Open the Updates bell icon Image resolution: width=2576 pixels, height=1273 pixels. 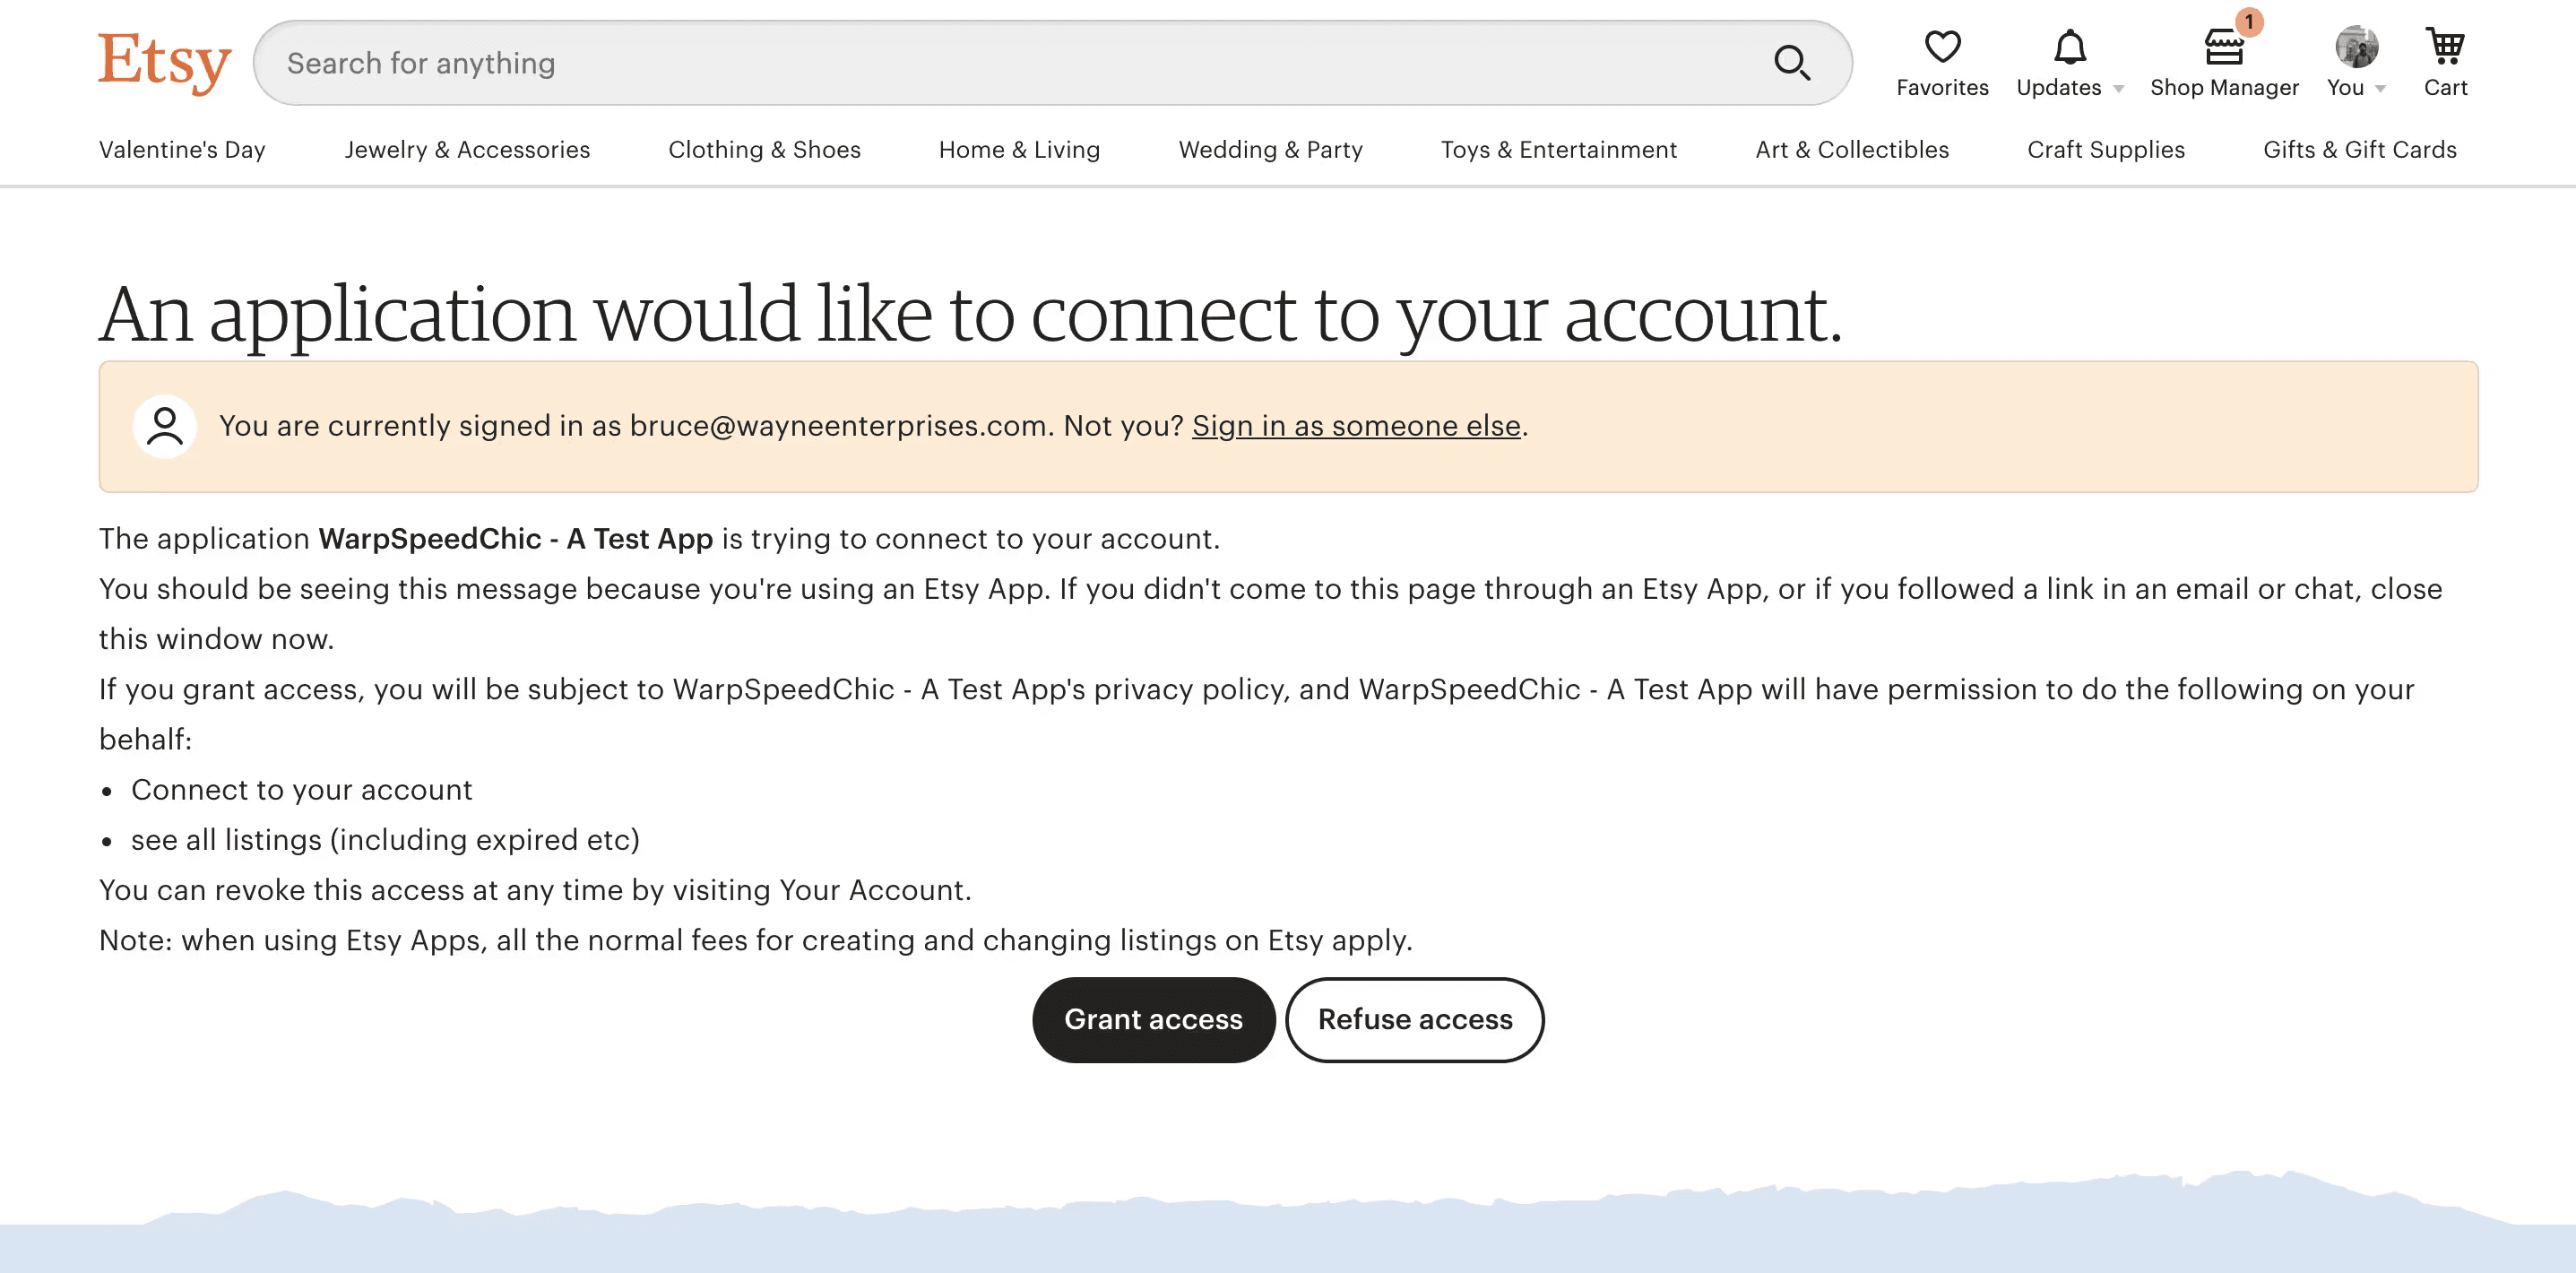click(2069, 47)
